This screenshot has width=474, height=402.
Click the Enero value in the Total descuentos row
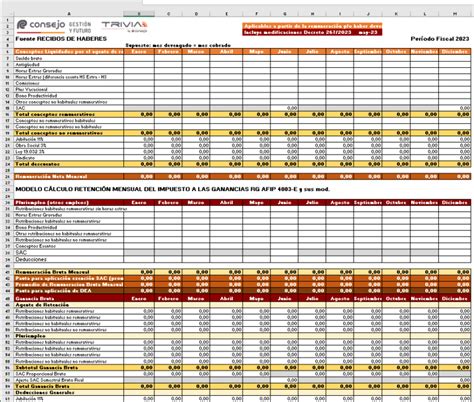pyautogui.click(x=139, y=164)
